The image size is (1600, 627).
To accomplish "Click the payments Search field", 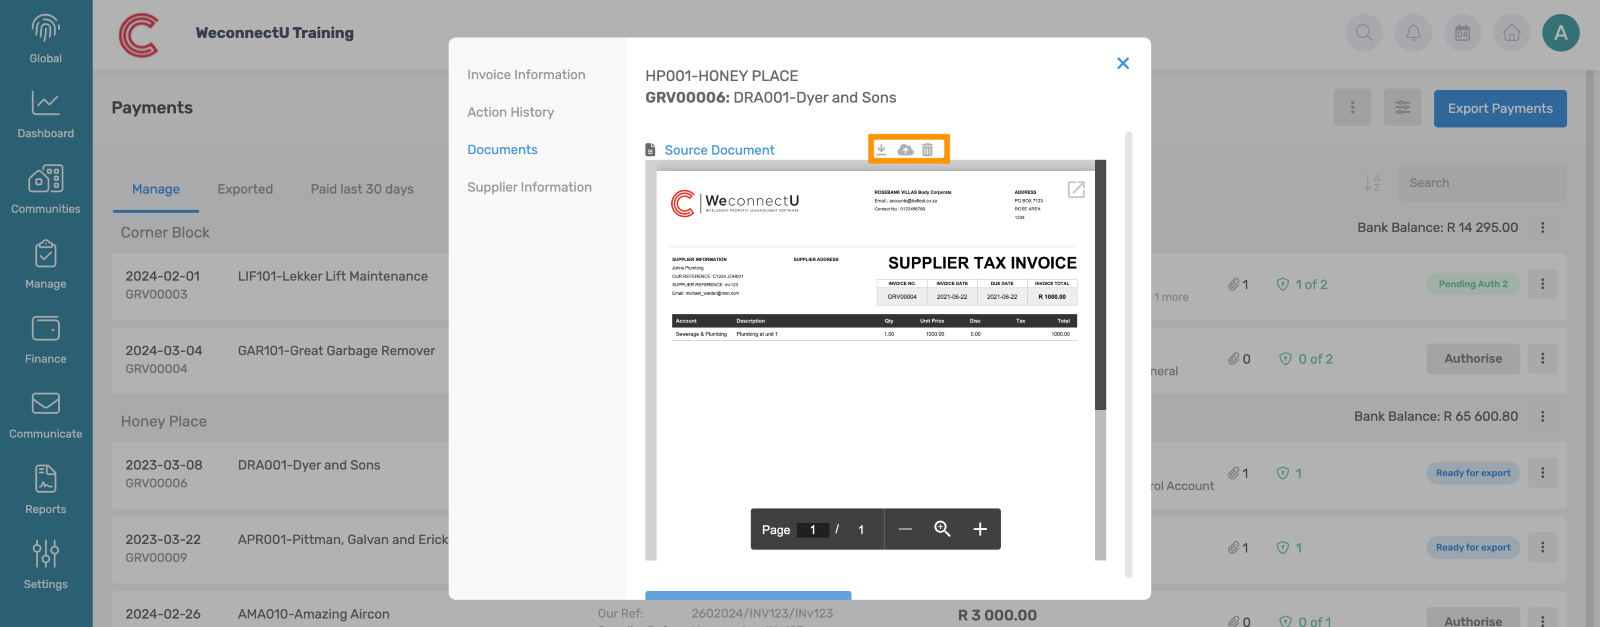I will coord(1482,183).
